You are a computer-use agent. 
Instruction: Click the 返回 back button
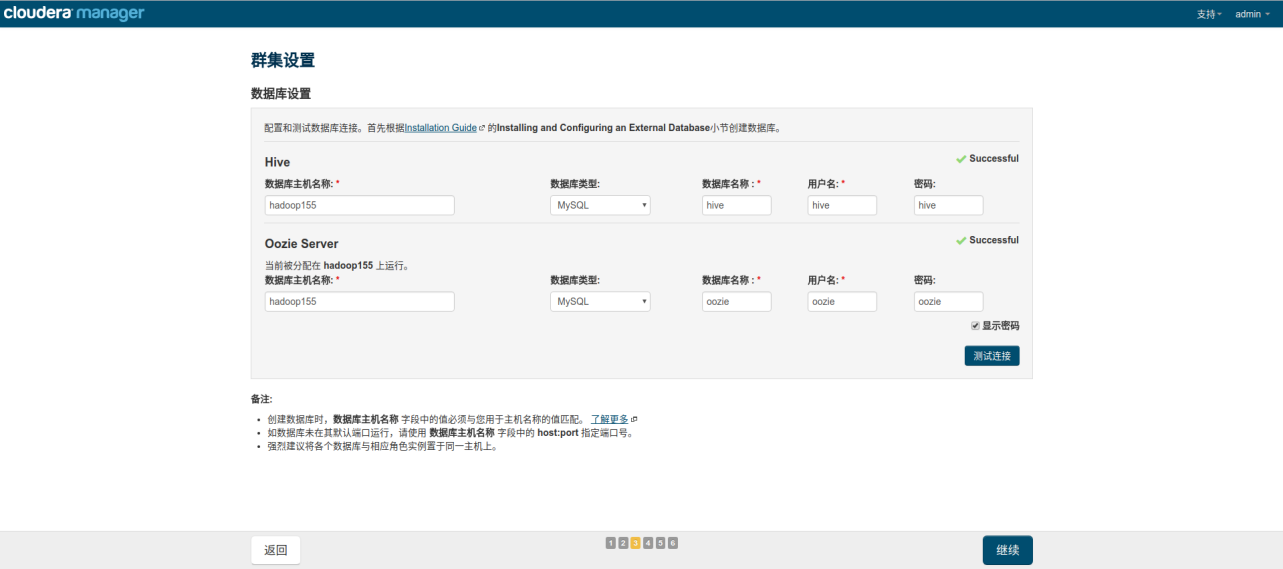click(275, 550)
